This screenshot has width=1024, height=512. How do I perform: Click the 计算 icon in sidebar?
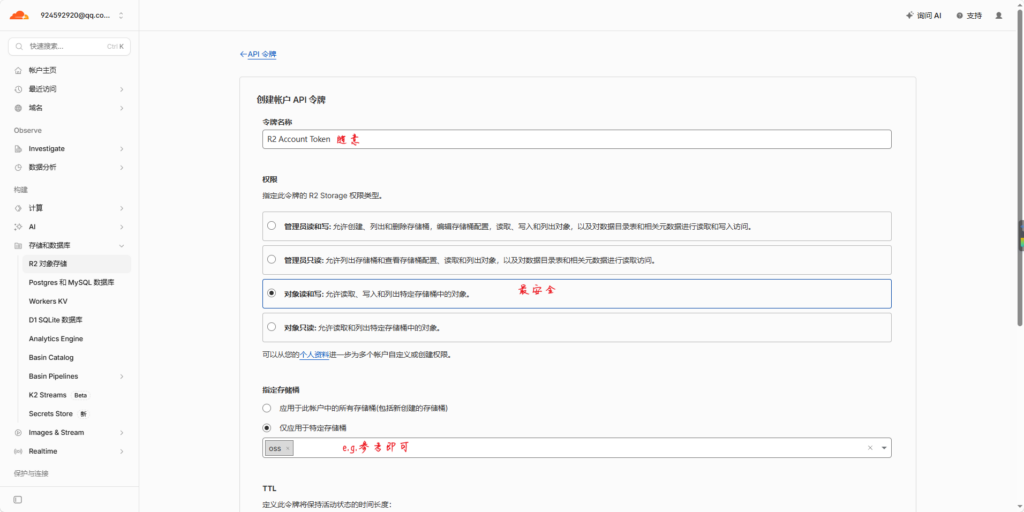(18, 208)
